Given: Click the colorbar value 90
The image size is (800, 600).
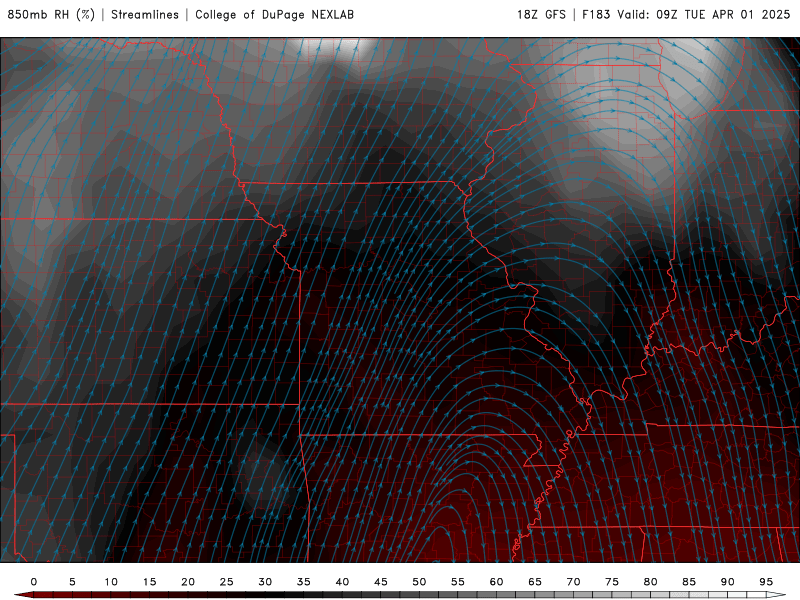Looking at the screenshot, I should click(x=727, y=582).
